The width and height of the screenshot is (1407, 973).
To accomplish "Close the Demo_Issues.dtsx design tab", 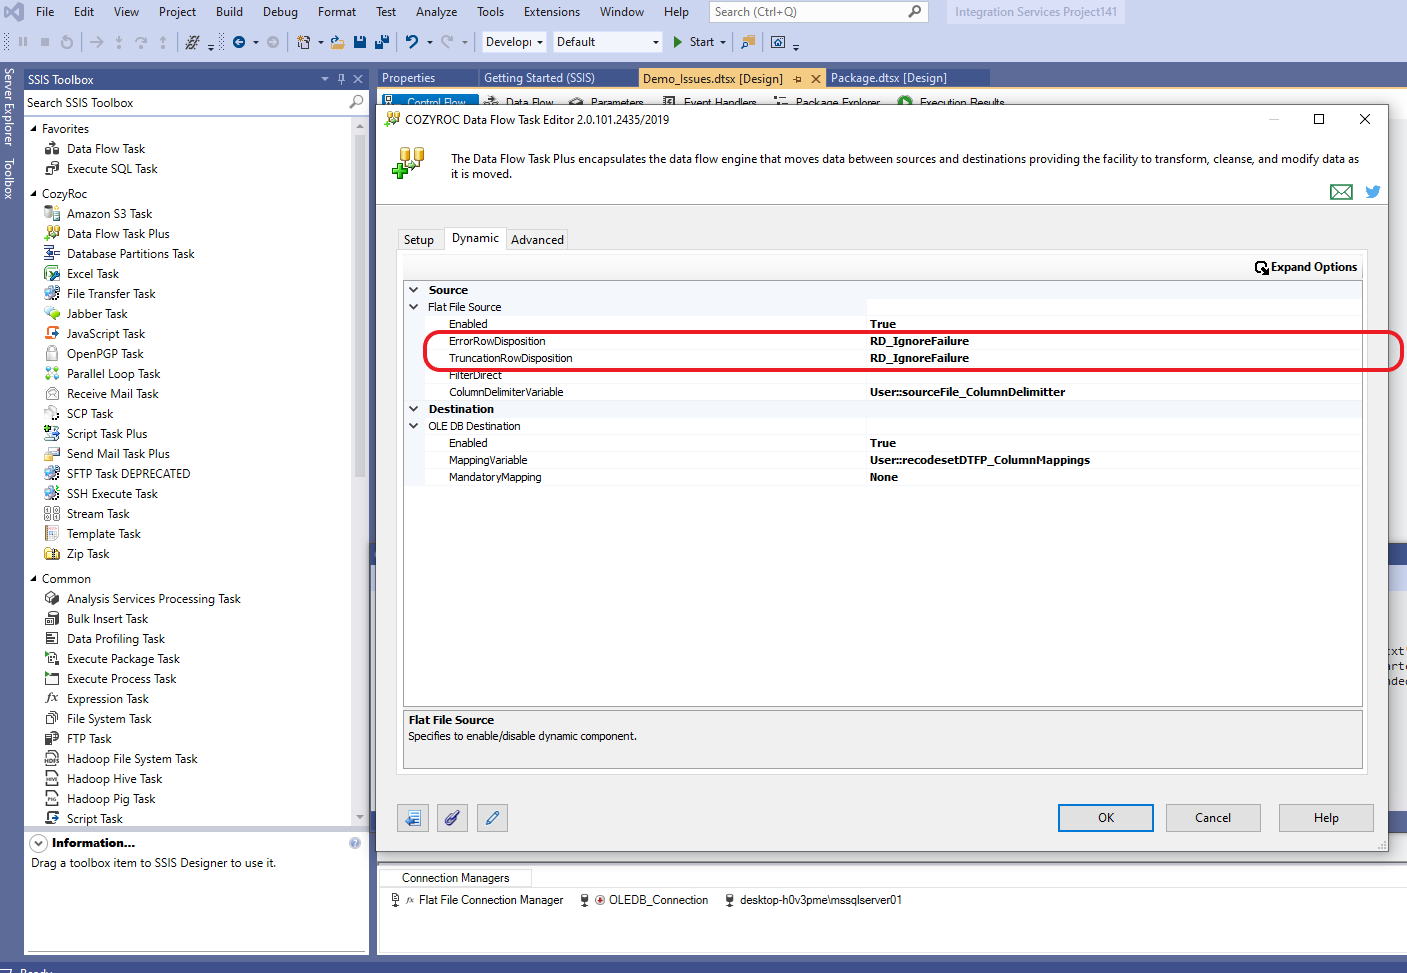I will click(x=816, y=78).
